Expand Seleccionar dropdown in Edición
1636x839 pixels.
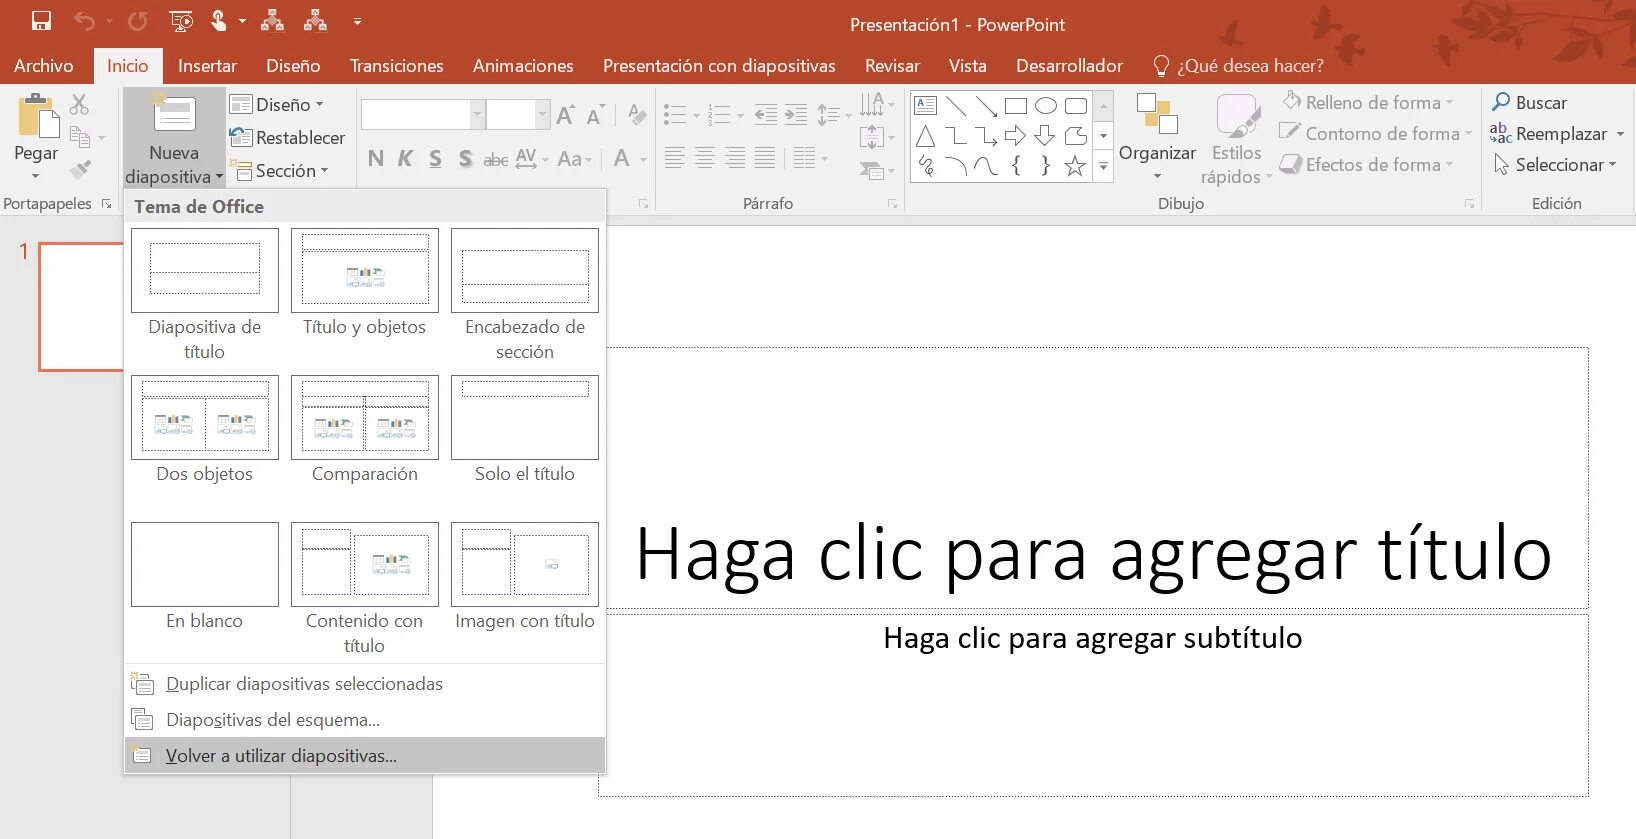click(1554, 164)
